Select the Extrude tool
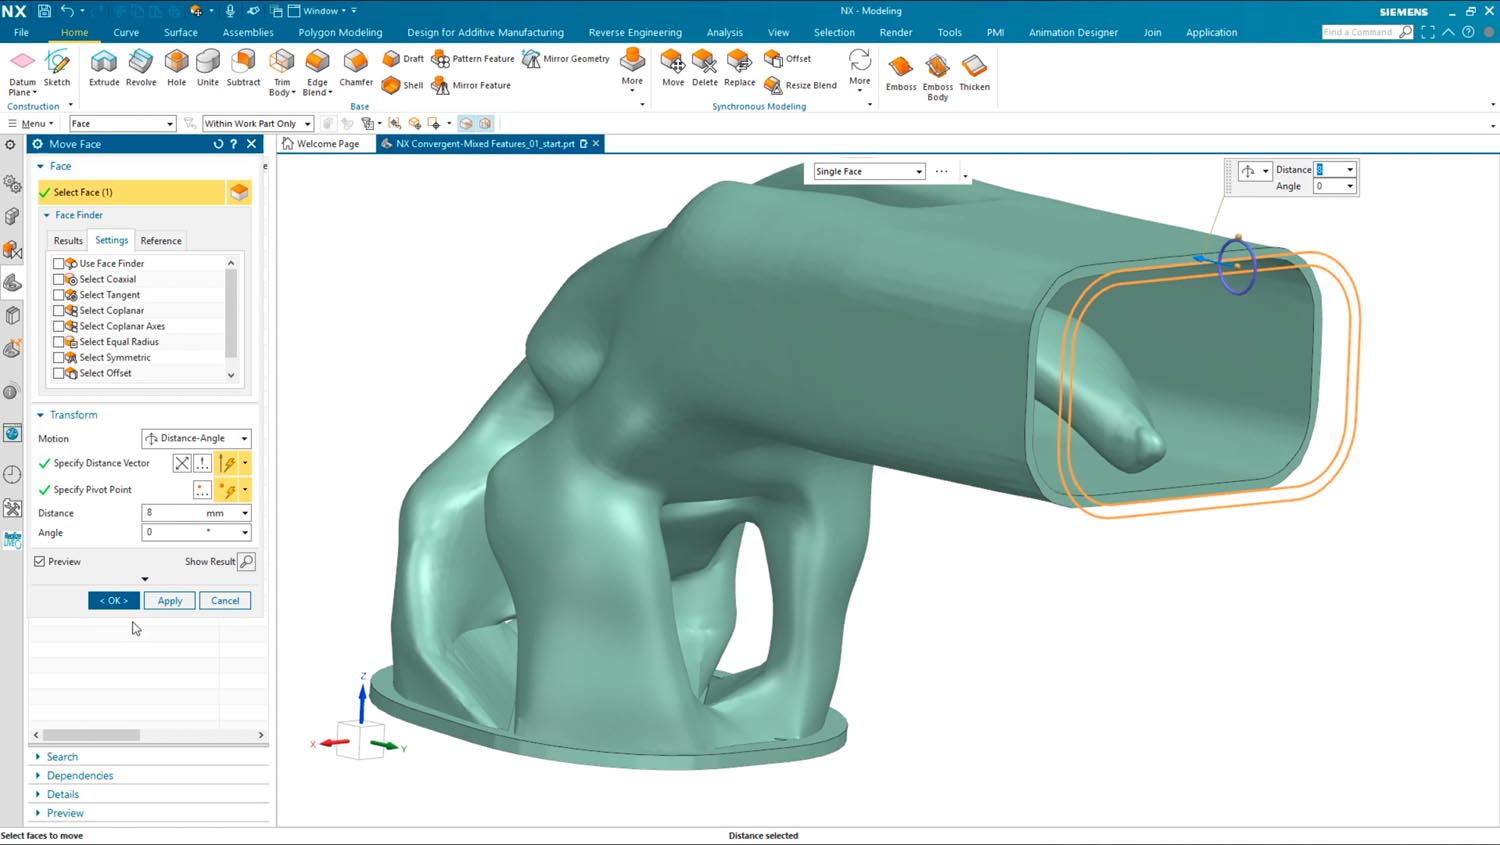 104,68
